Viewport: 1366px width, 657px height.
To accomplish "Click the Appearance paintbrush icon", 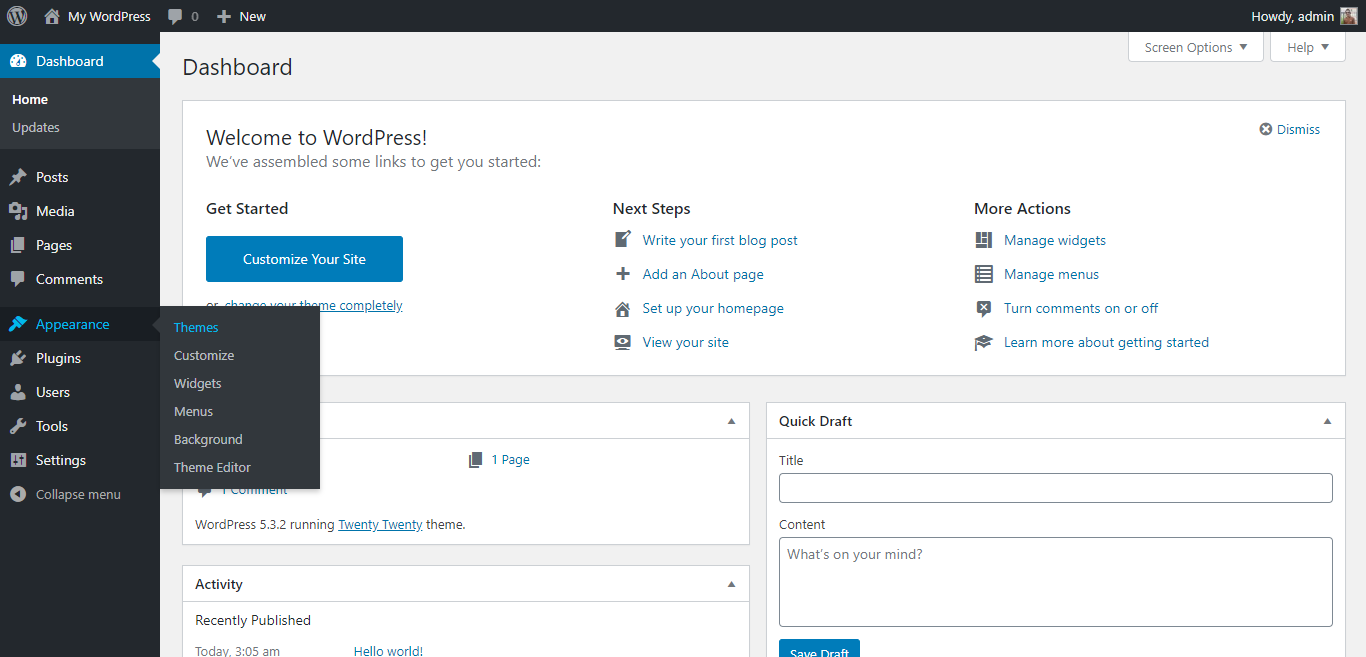I will 18,324.
